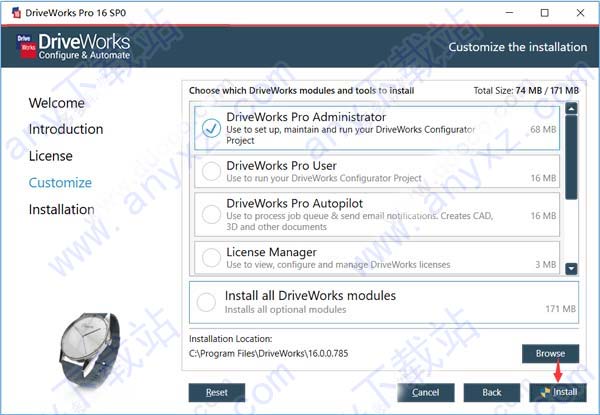Maximize the DriveWorks installer window
This screenshot has height=415, width=600.
click(x=545, y=13)
